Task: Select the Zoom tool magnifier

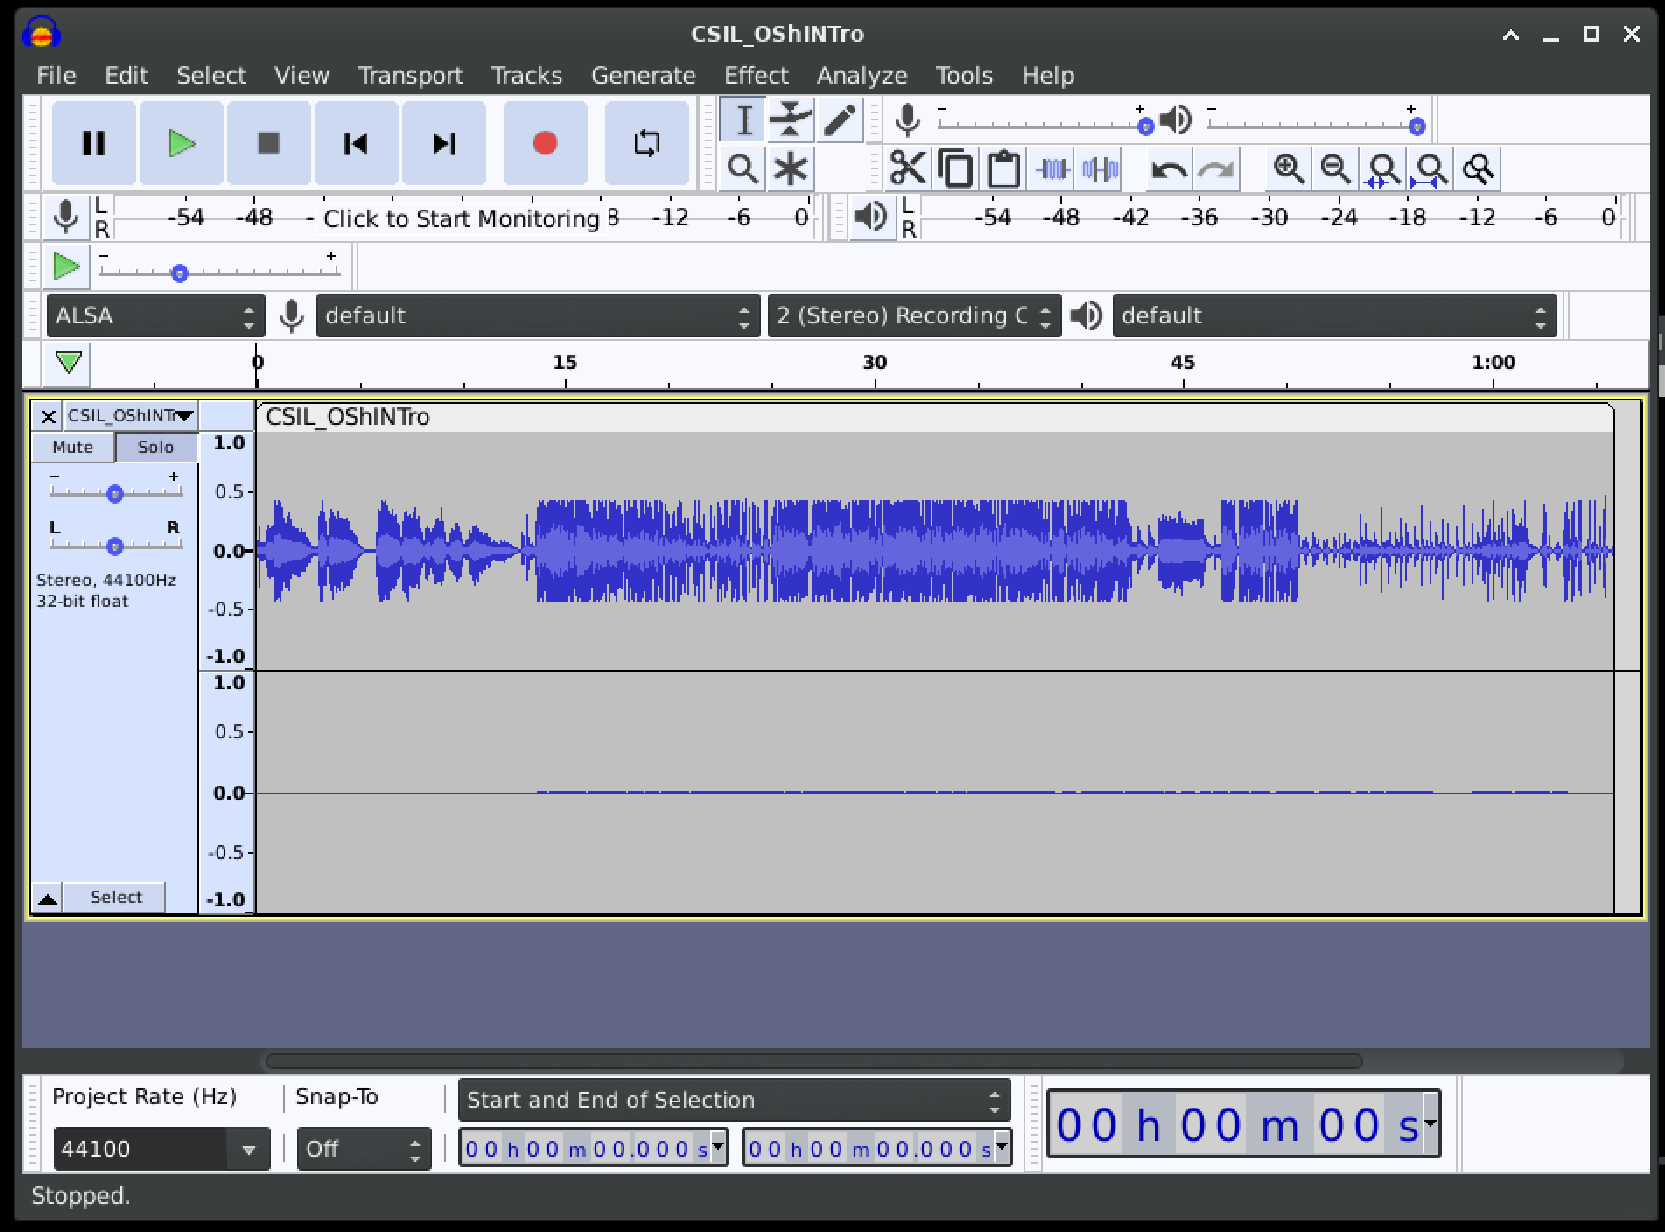Action: [742, 168]
